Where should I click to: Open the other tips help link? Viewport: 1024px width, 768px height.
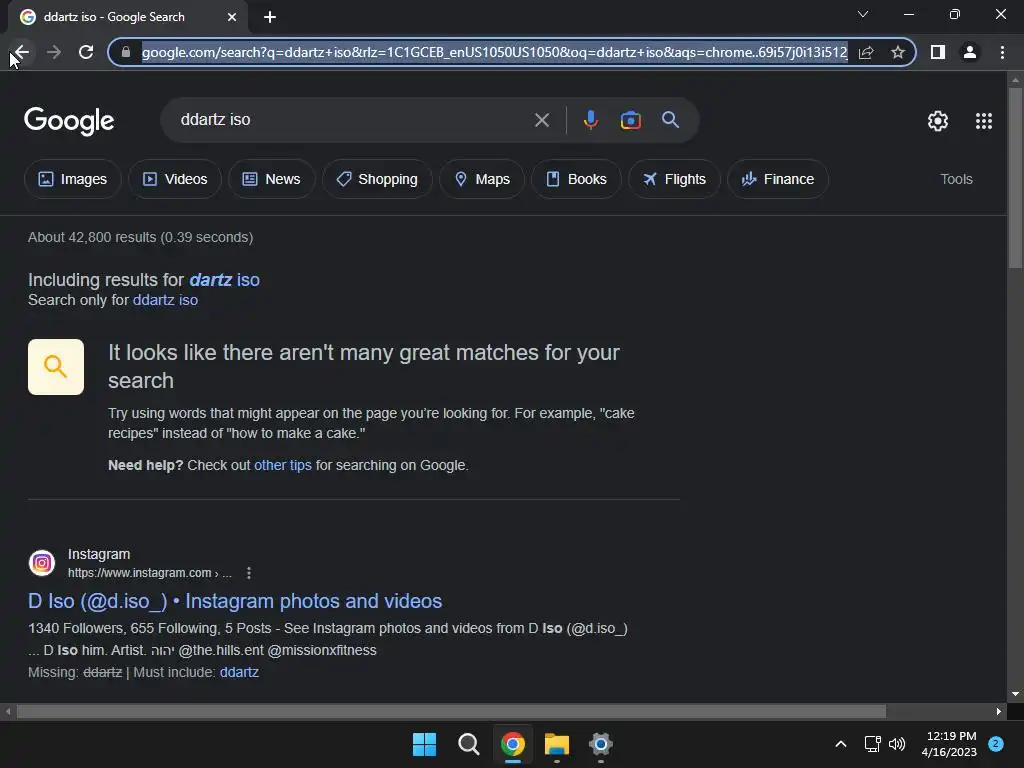coord(283,465)
